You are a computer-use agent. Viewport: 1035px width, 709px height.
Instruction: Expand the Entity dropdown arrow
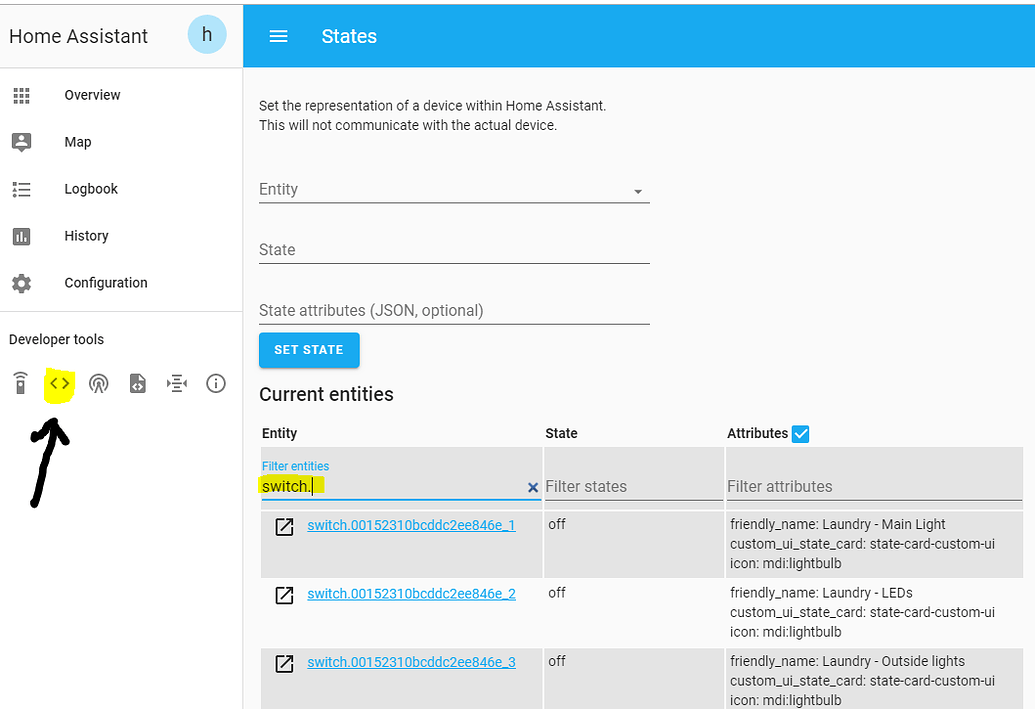tap(638, 191)
